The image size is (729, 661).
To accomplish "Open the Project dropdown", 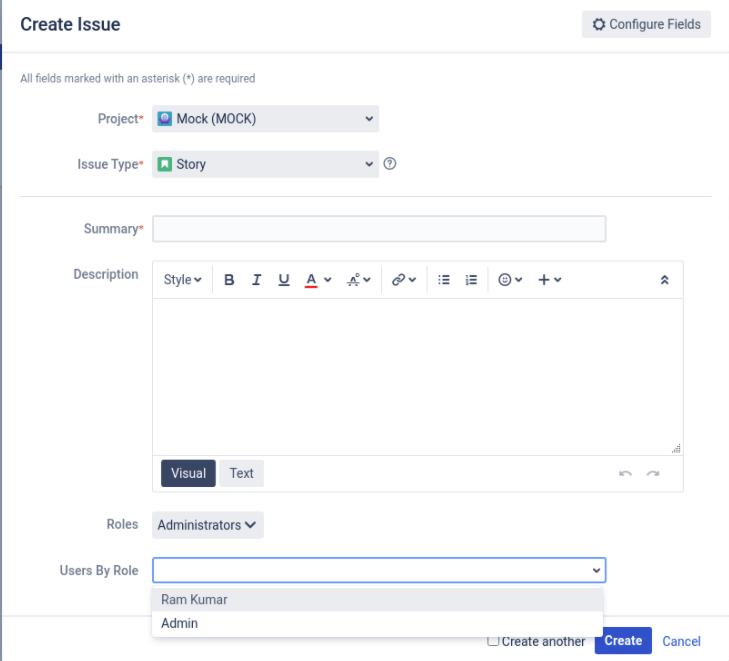I will click(x=265, y=119).
